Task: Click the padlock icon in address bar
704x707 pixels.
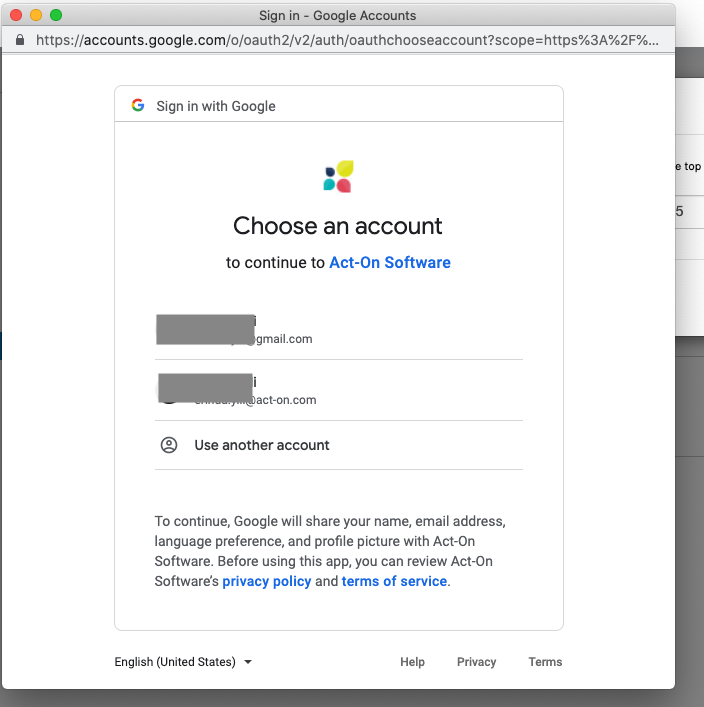Action: click(x=20, y=40)
